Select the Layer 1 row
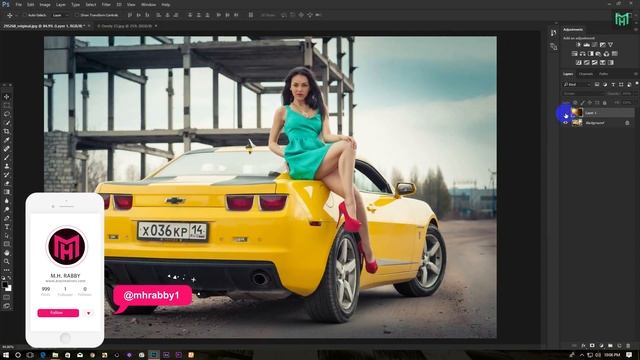640x360 pixels. 598,113
